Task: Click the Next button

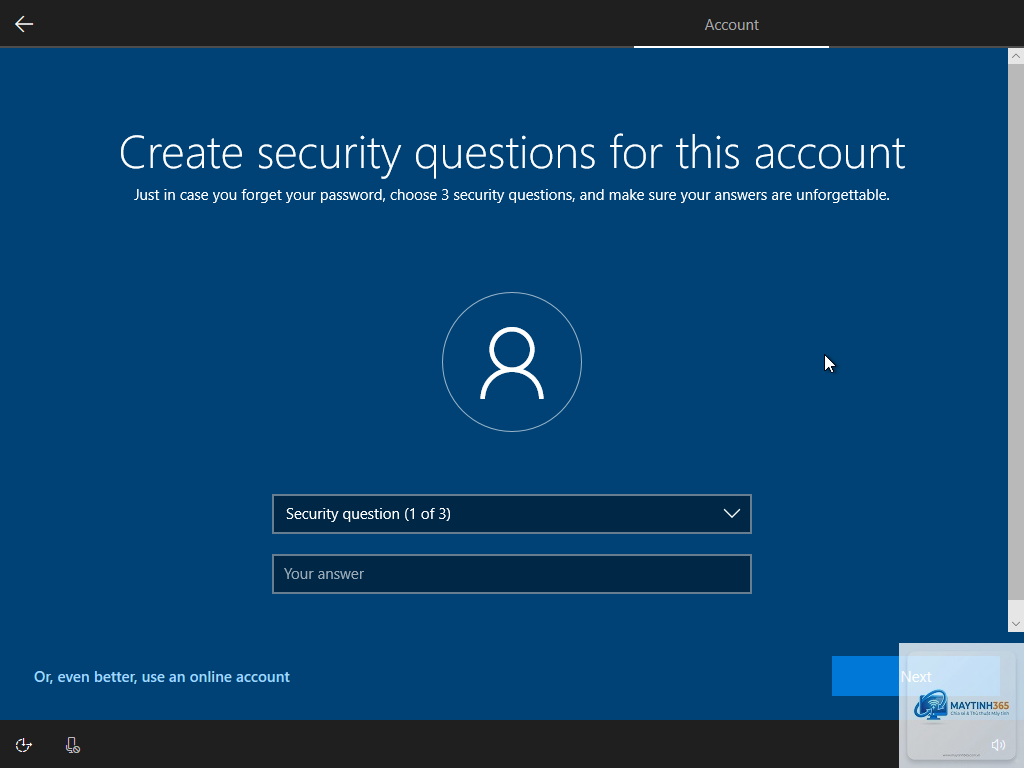Action: [916, 677]
